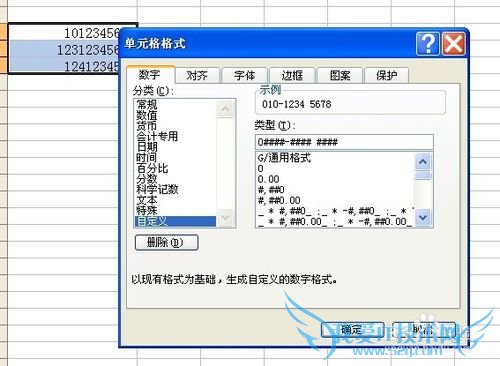This screenshot has width=500, height=366.
Task: Switch to the 图案 tab
Action: pos(340,75)
